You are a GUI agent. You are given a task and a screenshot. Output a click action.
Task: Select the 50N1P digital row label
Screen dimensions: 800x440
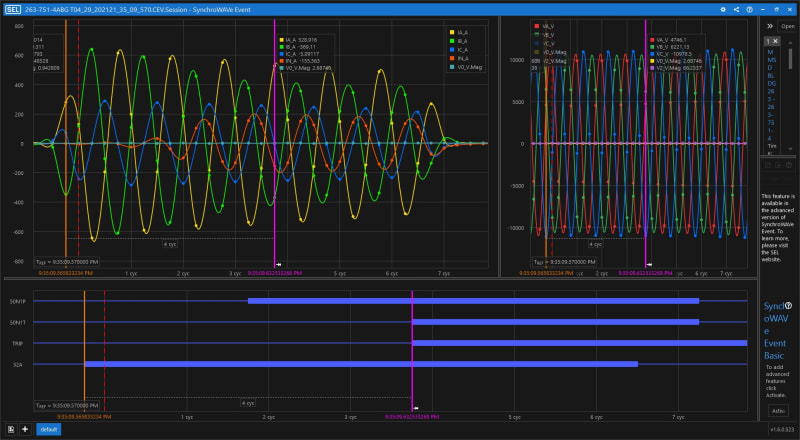click(17, 301)
